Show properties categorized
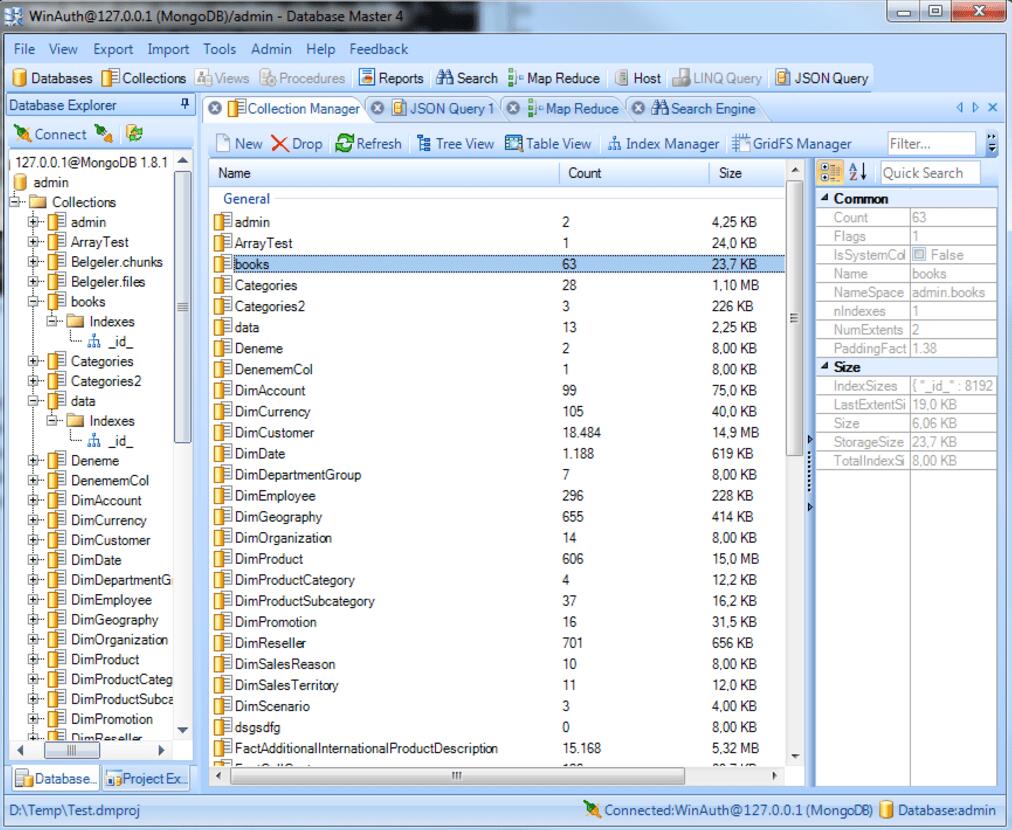Viewport: 1012px width, 830px height. pyautogui.click(x=830, y=172)
